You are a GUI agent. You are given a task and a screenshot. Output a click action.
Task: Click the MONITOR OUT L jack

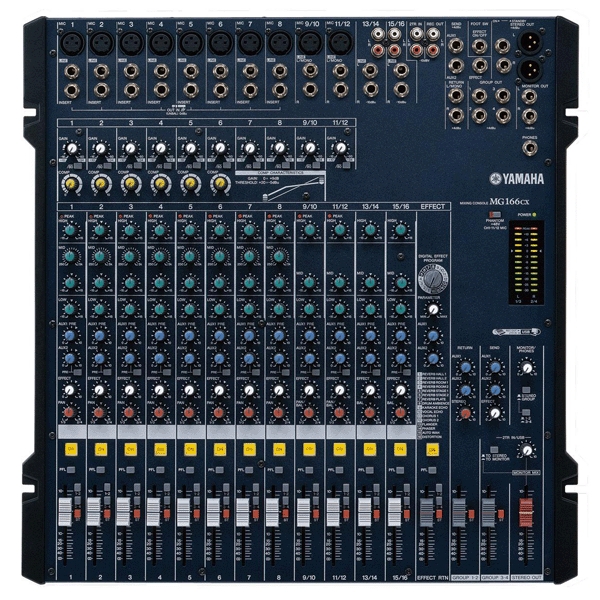click(x=530, y=97)
